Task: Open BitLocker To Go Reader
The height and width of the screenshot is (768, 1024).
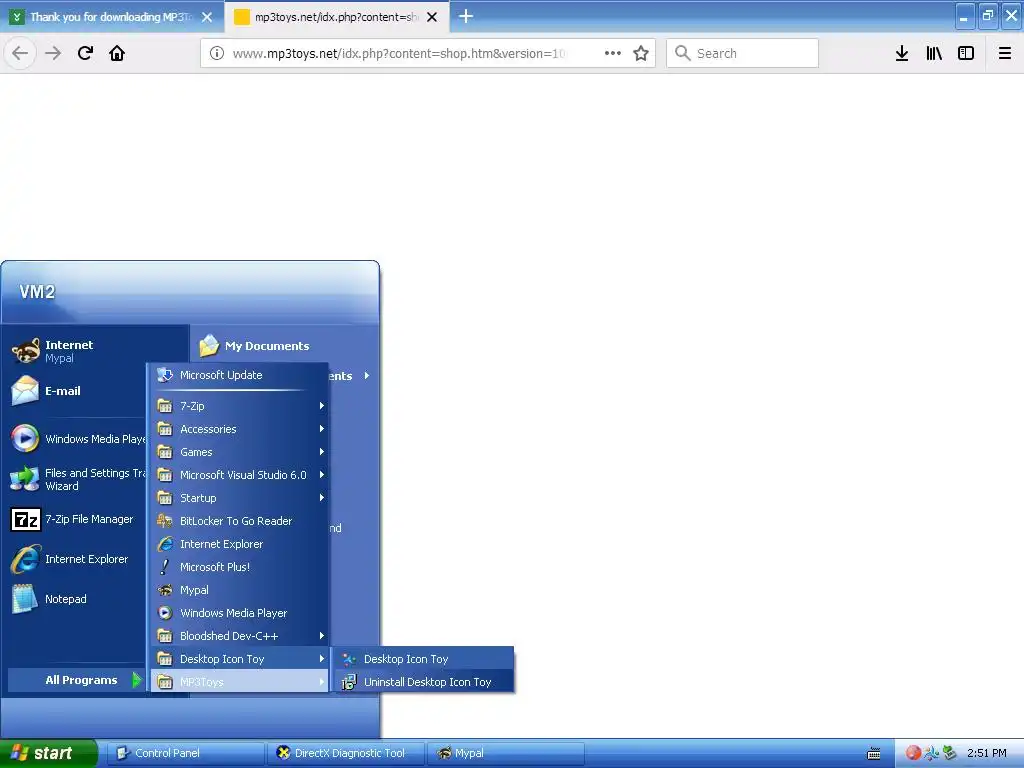Action: 239,520
